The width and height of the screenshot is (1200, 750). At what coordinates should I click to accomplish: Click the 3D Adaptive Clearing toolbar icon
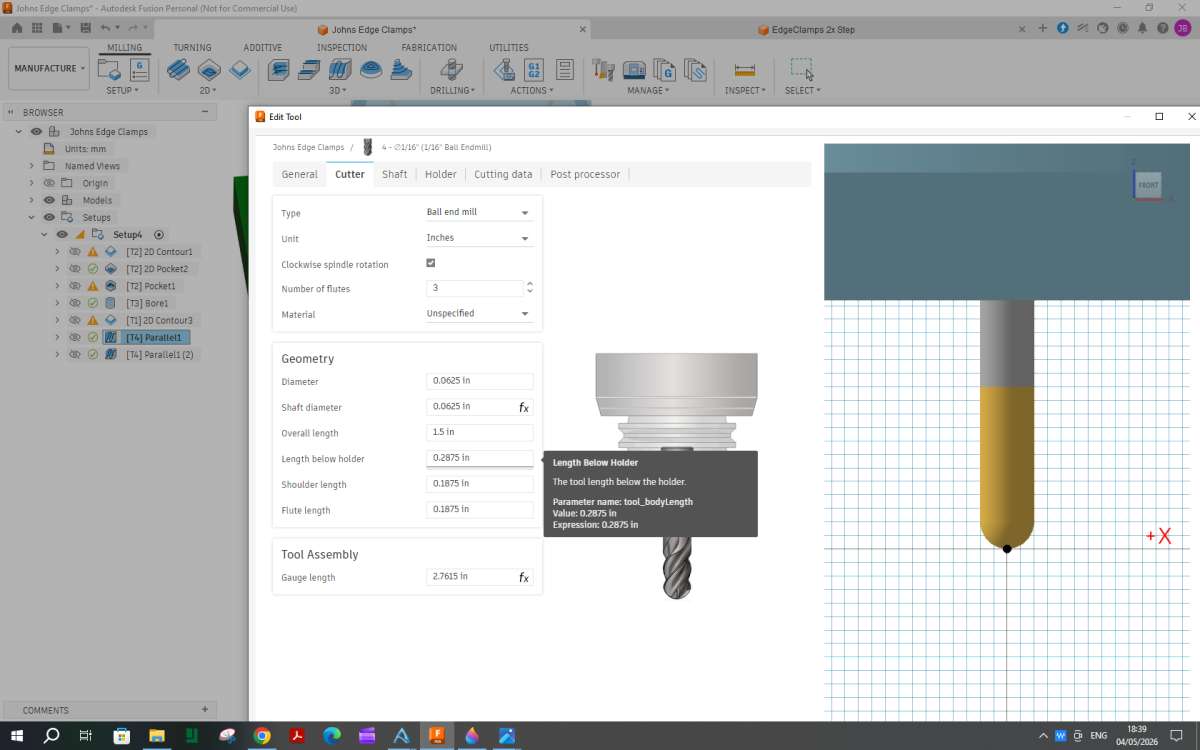coord(279,70)
